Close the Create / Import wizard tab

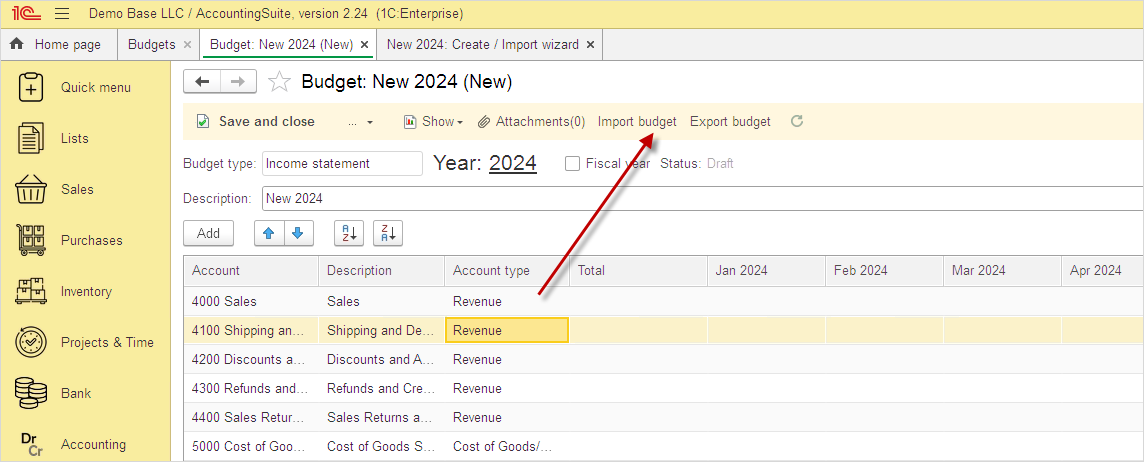(590, 45)
